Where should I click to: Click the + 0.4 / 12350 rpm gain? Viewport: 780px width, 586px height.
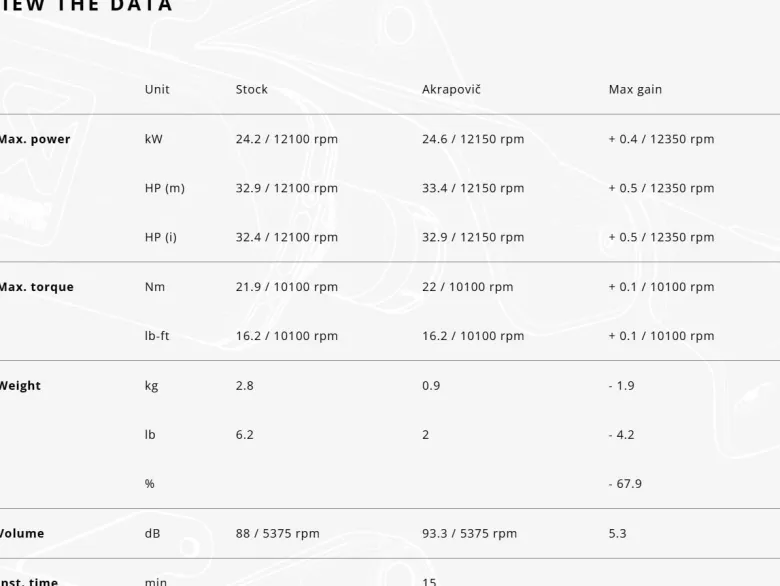pyautogui.click(x=661, y=139)
